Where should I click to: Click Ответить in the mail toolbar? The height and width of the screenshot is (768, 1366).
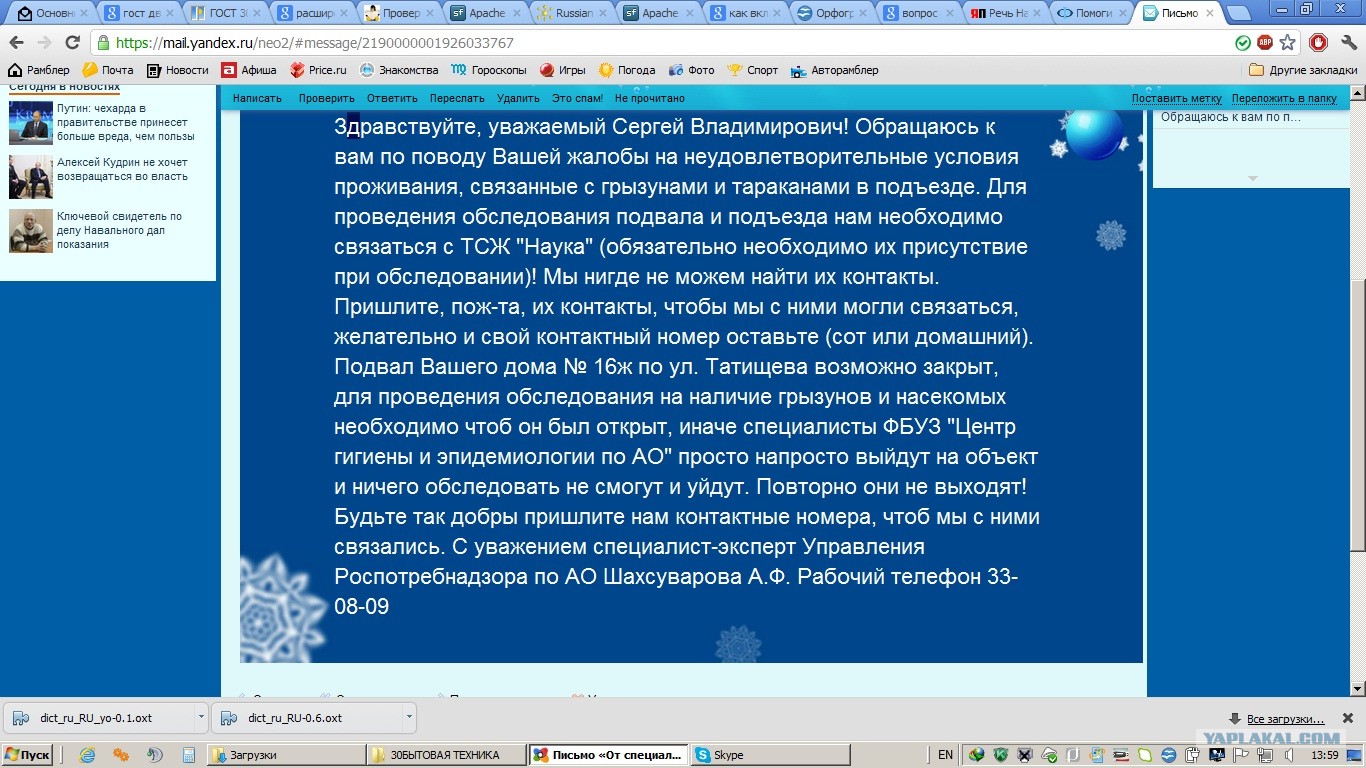(392, 98)
